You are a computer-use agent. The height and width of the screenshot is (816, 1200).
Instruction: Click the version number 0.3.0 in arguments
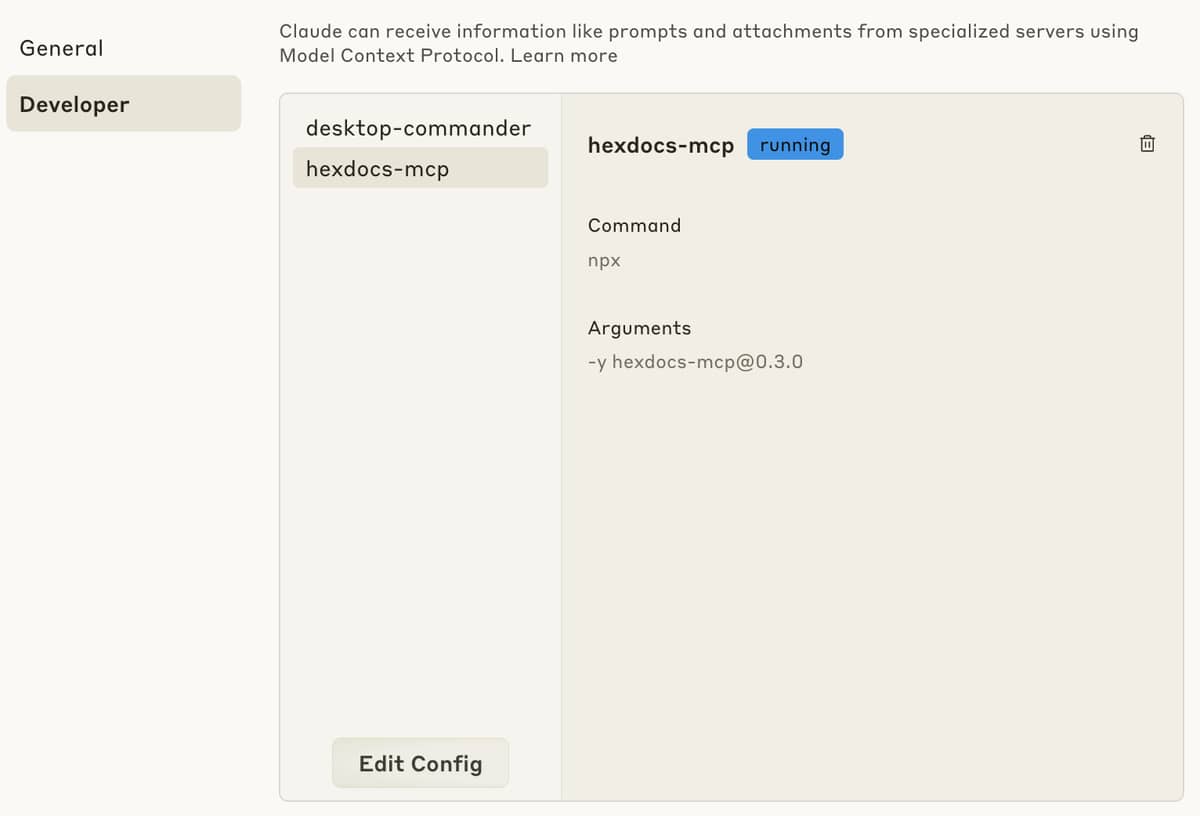pos(779,361)
